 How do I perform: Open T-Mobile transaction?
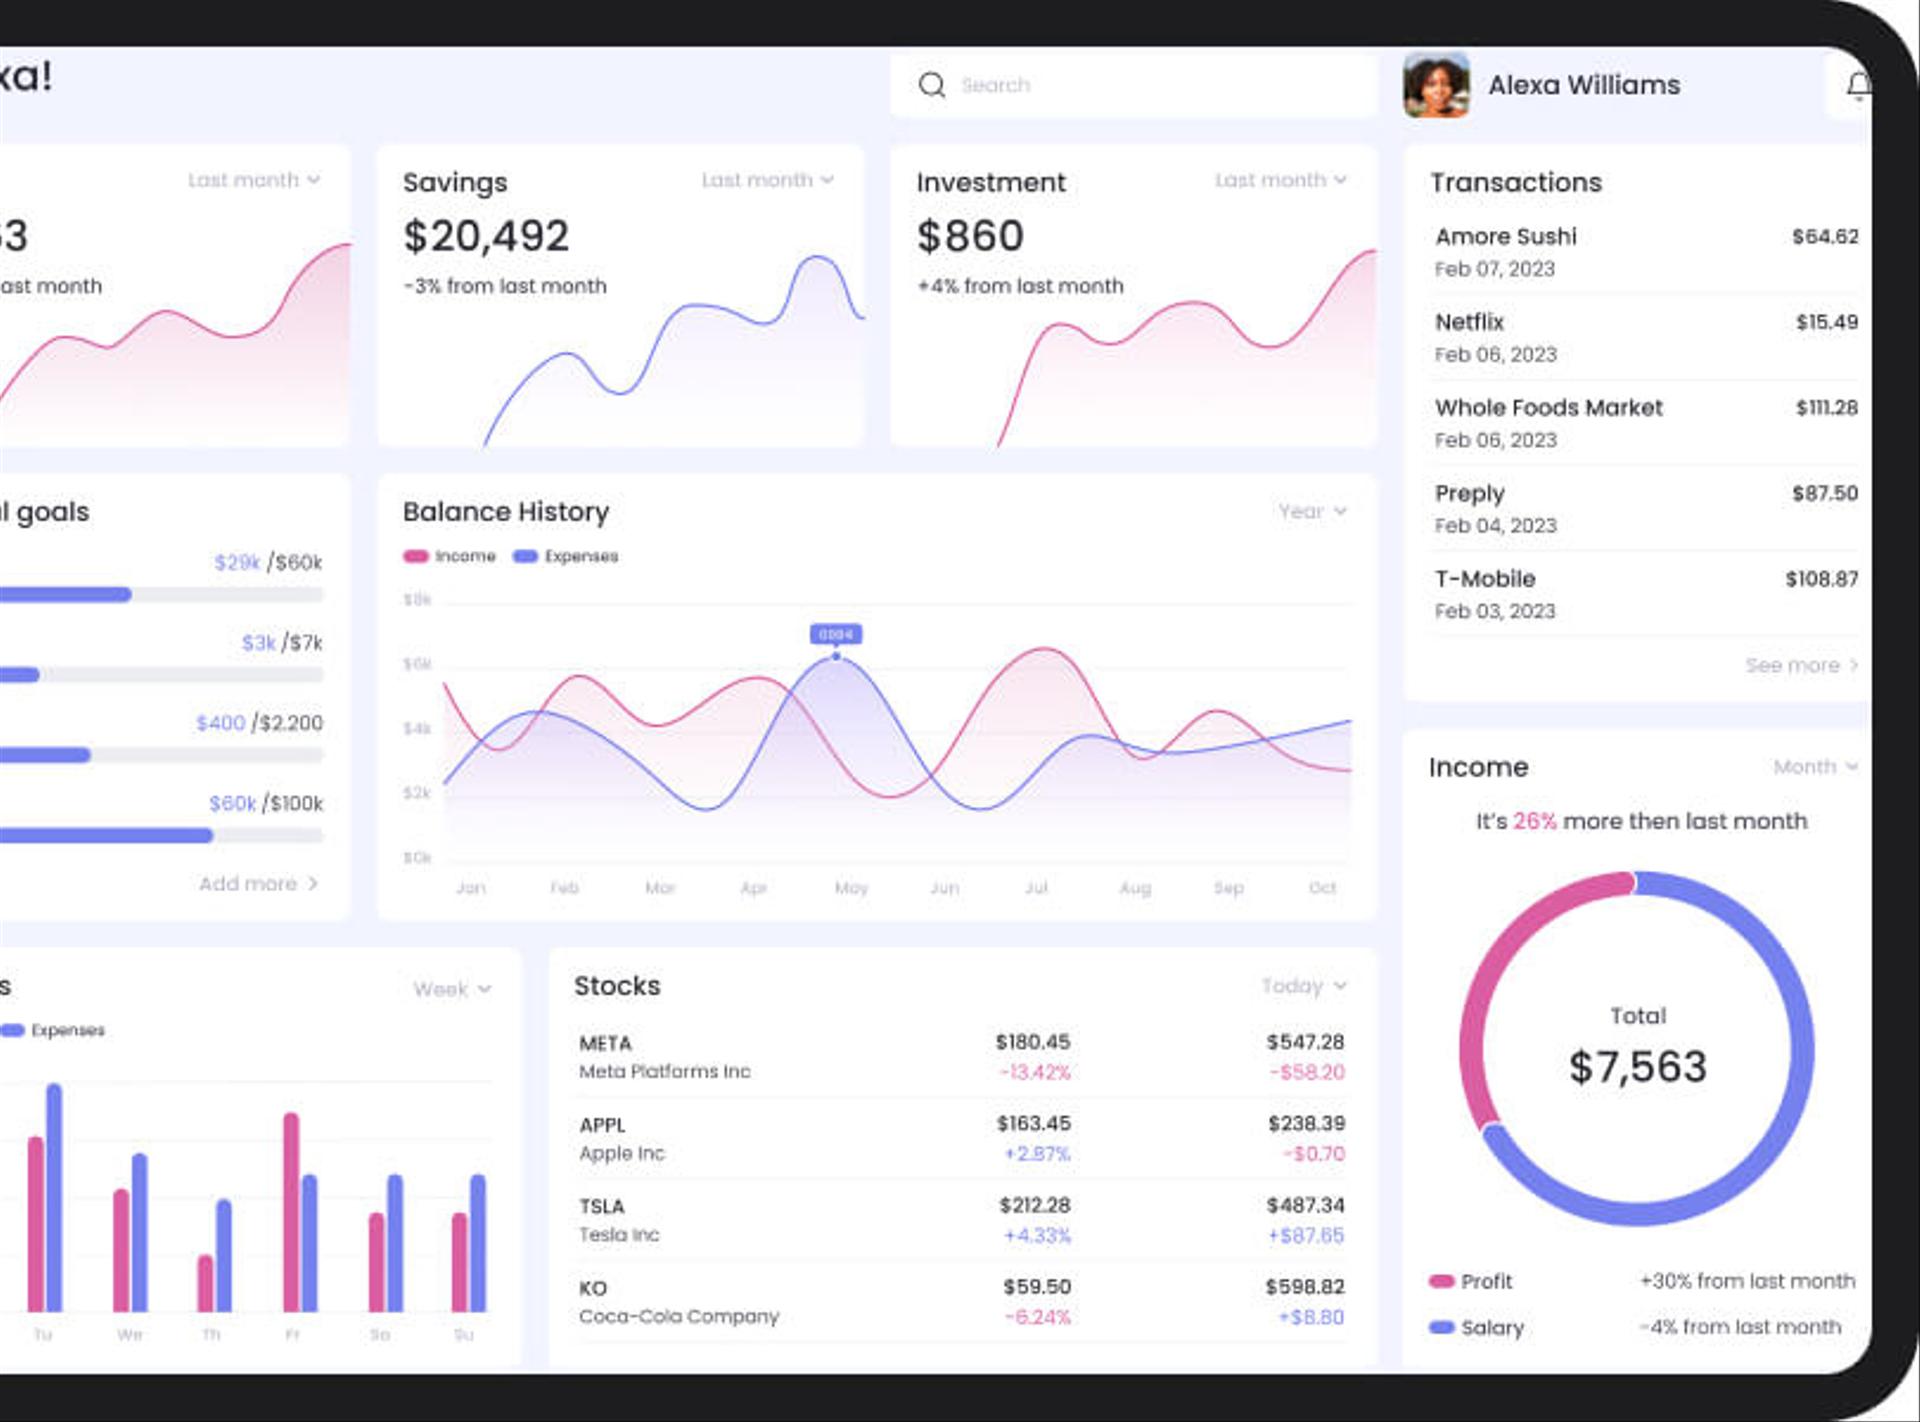[1646, 594]
